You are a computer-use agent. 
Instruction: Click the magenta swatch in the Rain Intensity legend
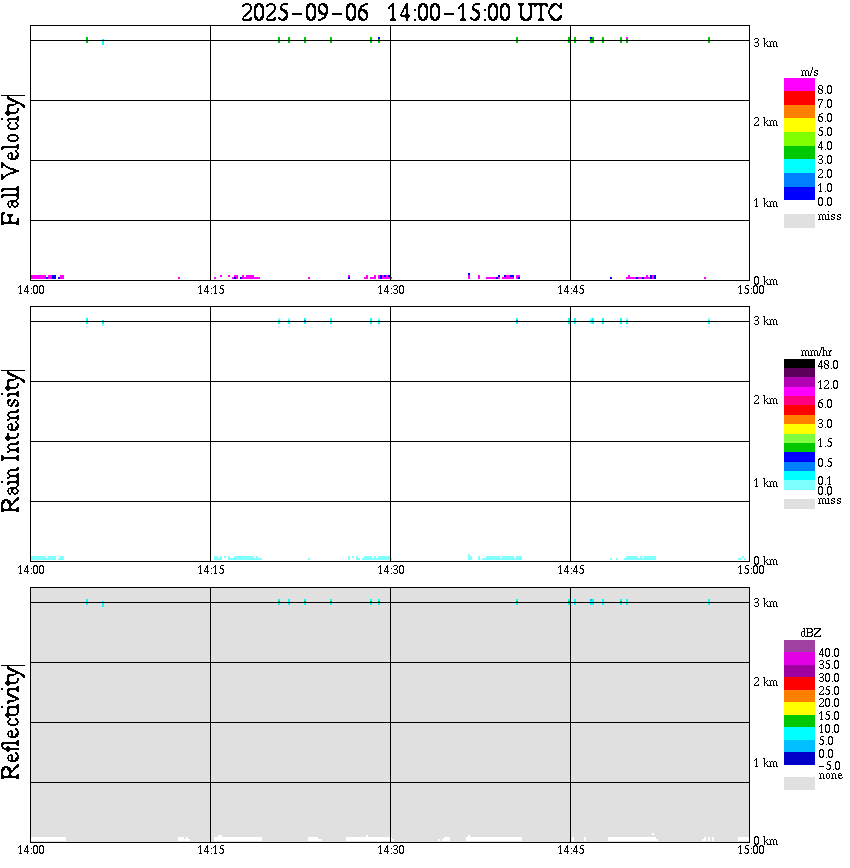pos(799,391)
